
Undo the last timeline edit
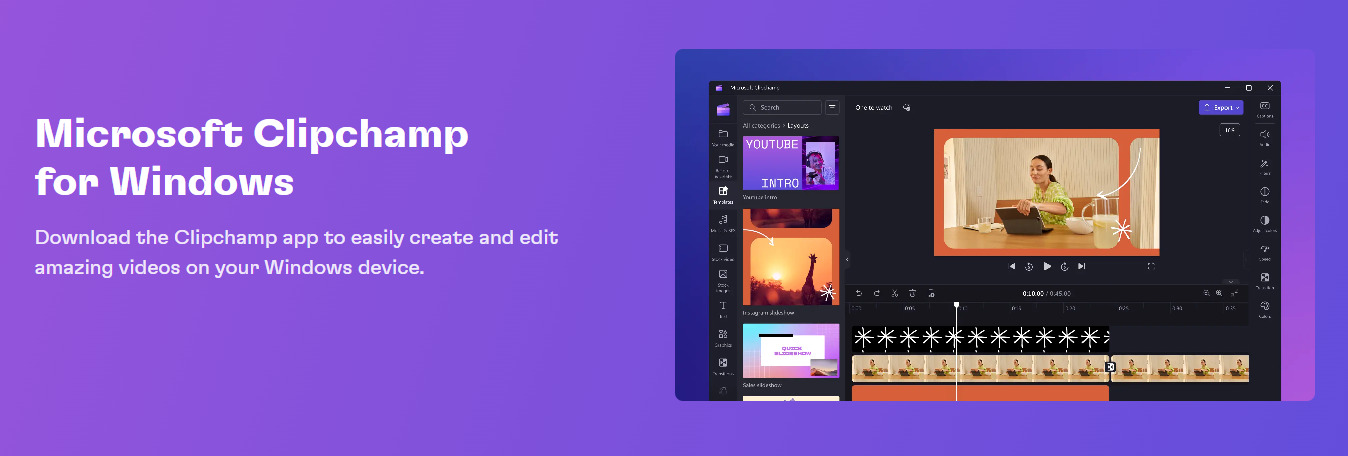click(858, 293)
